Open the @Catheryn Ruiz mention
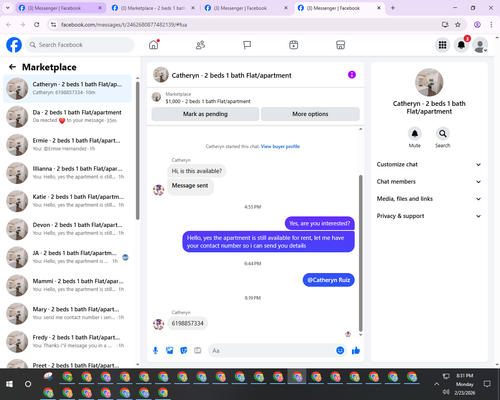Image resolution: width=500 pixels, height=400 pixels. 329,280
